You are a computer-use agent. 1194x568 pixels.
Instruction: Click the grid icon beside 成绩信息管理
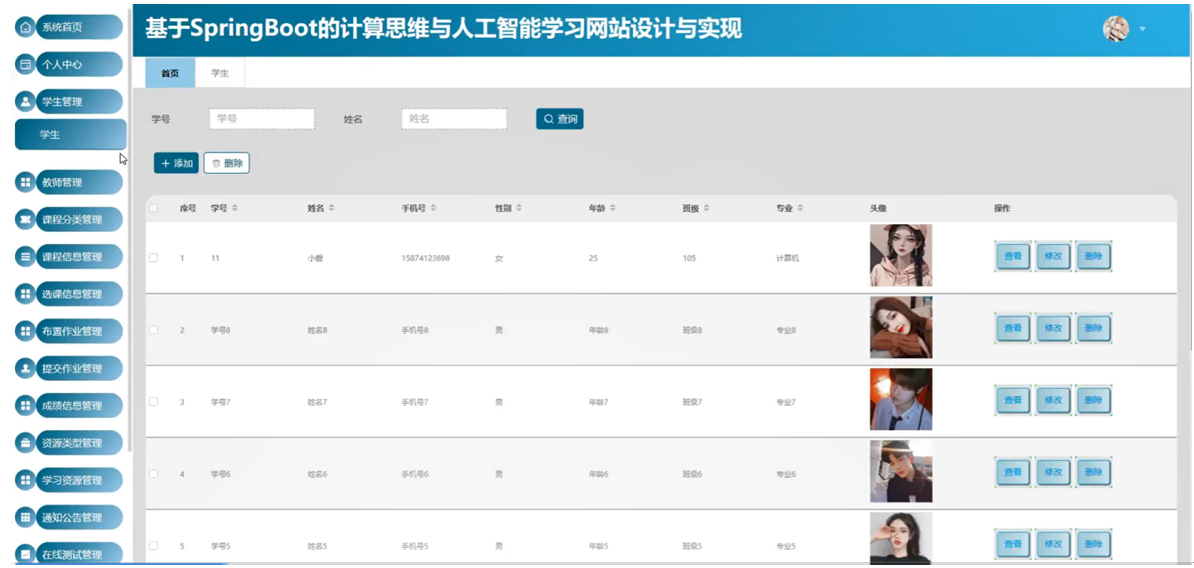(x=25, y=406)
